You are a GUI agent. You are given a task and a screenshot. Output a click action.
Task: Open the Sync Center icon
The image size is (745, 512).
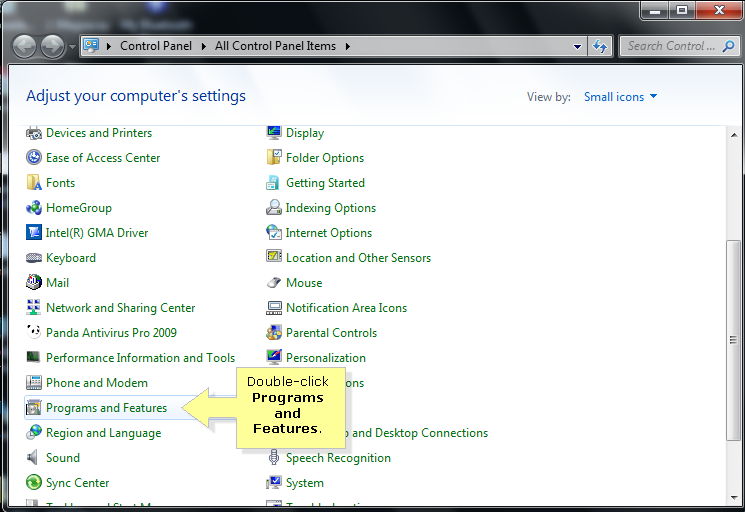coord(34,483)
